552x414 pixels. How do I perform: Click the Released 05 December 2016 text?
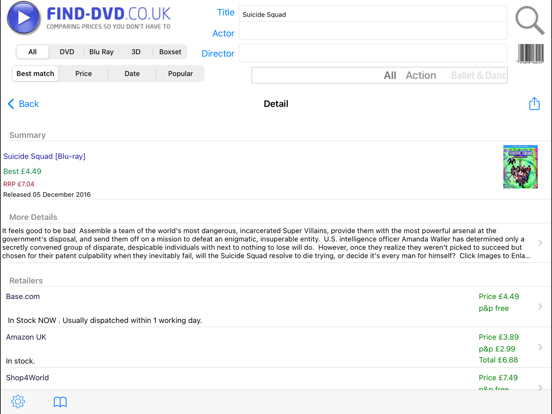click(x=47, y=194)
